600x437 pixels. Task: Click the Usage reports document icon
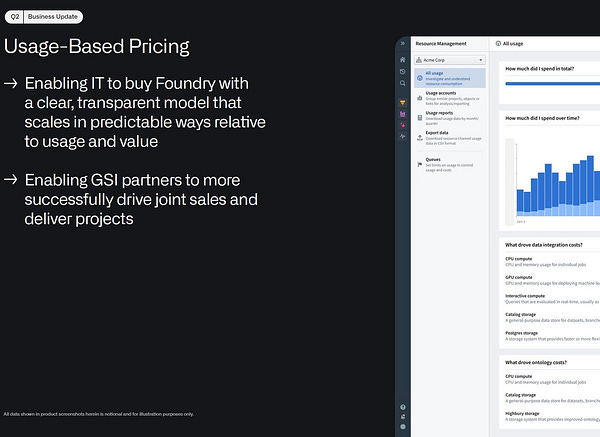420,118
